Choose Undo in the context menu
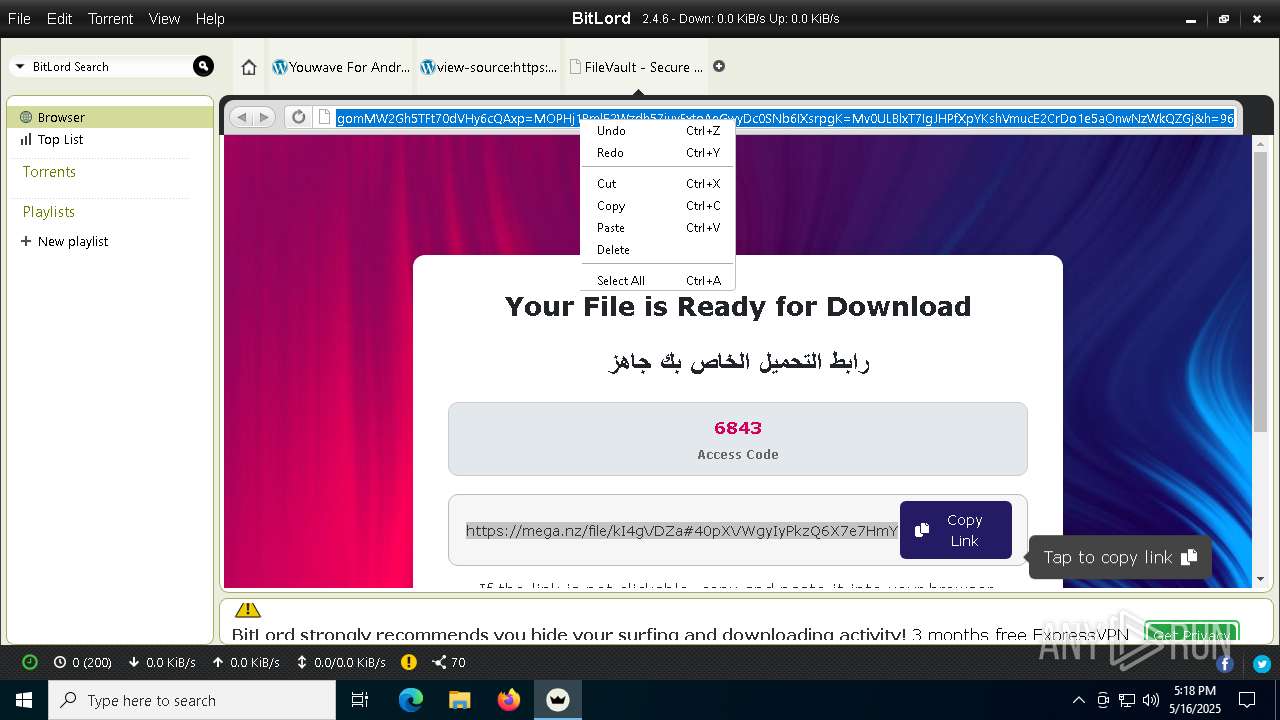Image resolution: width=1280 pixels, height=720 pixels. [x=658, y=131]
